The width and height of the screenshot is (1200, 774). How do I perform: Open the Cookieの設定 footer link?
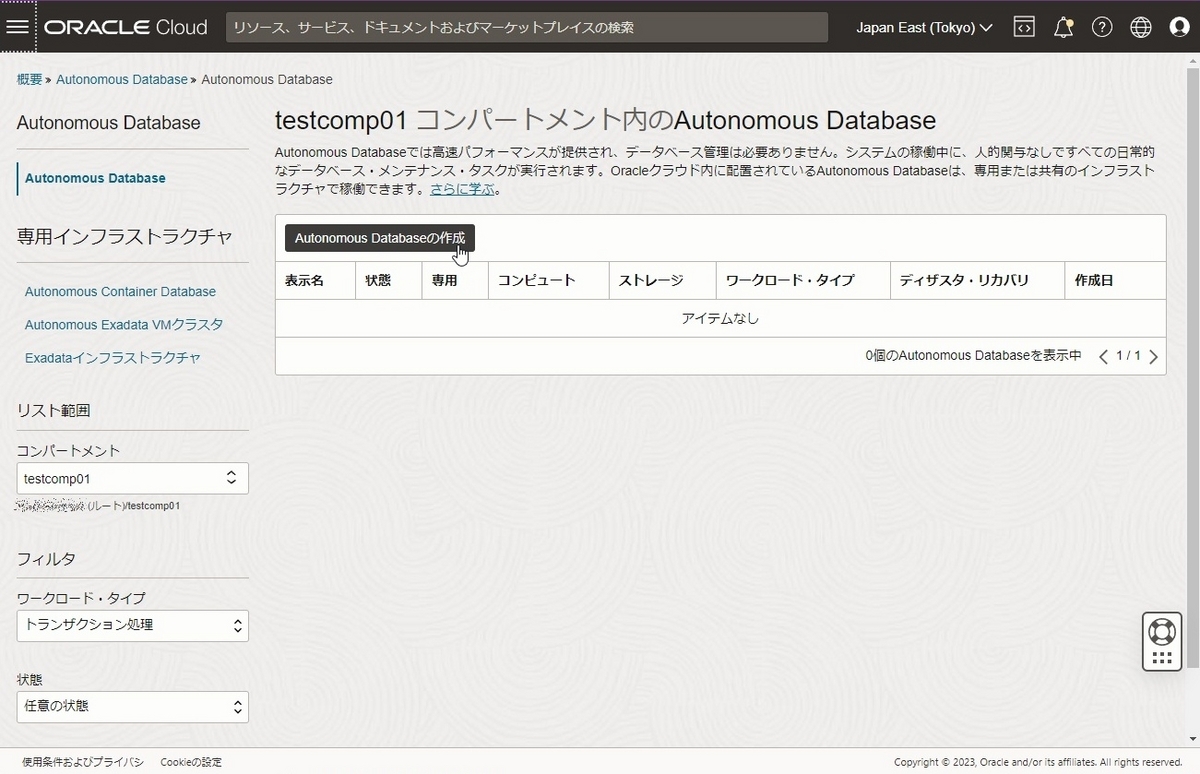(190, 761)
